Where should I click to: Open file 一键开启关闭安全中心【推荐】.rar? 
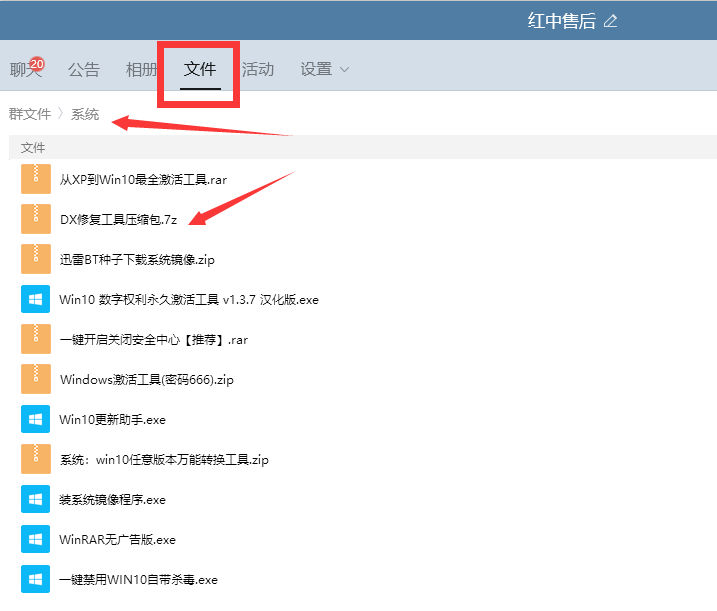(154, 340)
